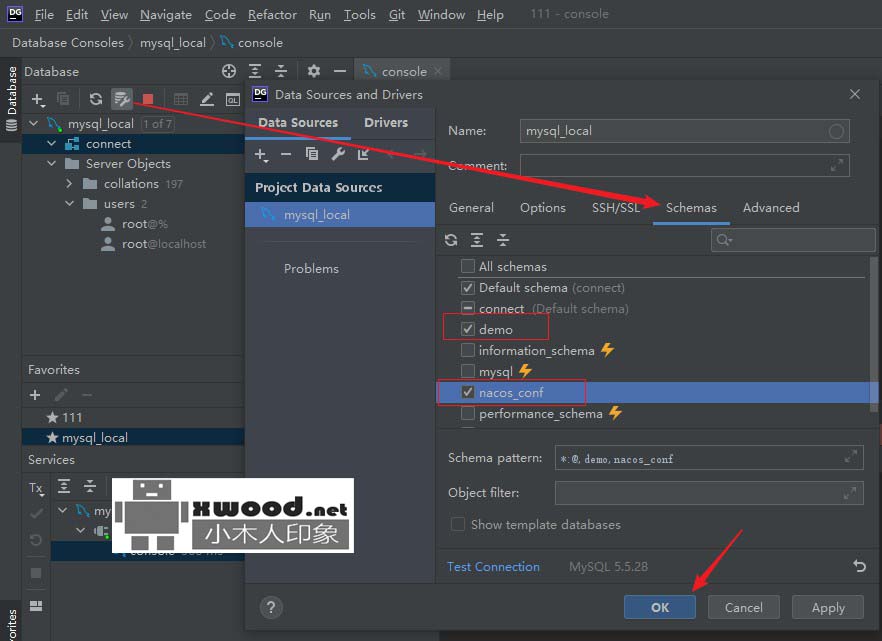This screenshot has width=882, height=641.
Task: Toggle the connect schema checkbox
Action: pyautogui.click(x=467, y=308)
